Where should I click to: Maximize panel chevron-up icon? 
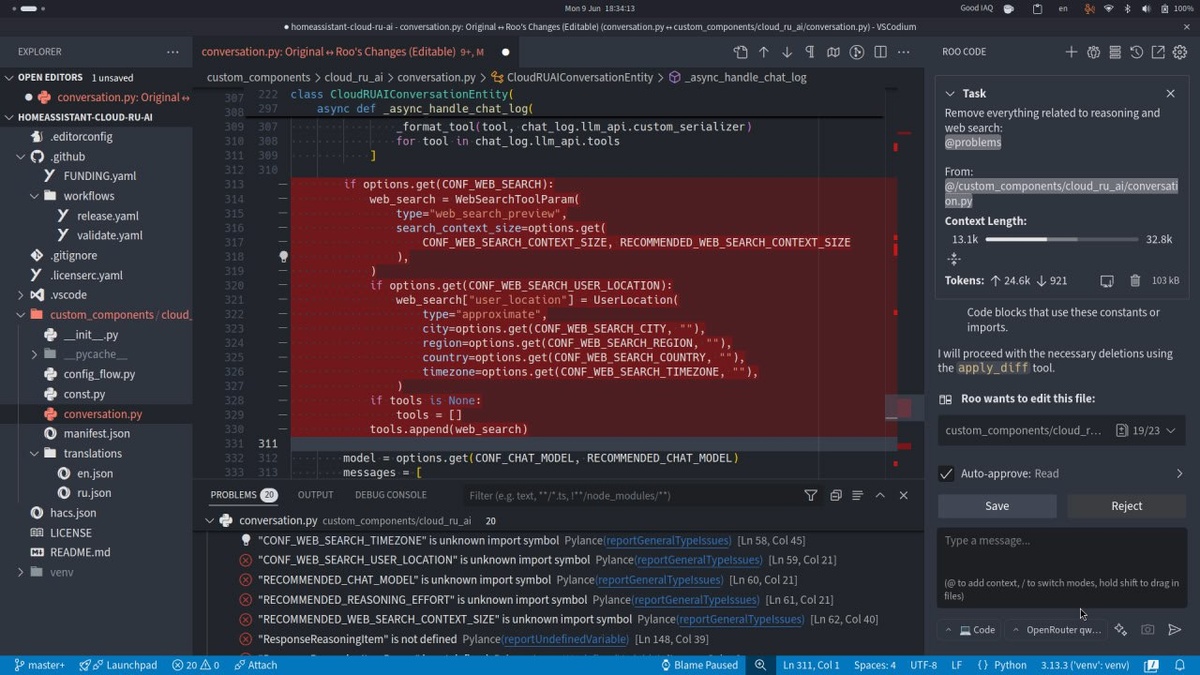pos(880,495)
